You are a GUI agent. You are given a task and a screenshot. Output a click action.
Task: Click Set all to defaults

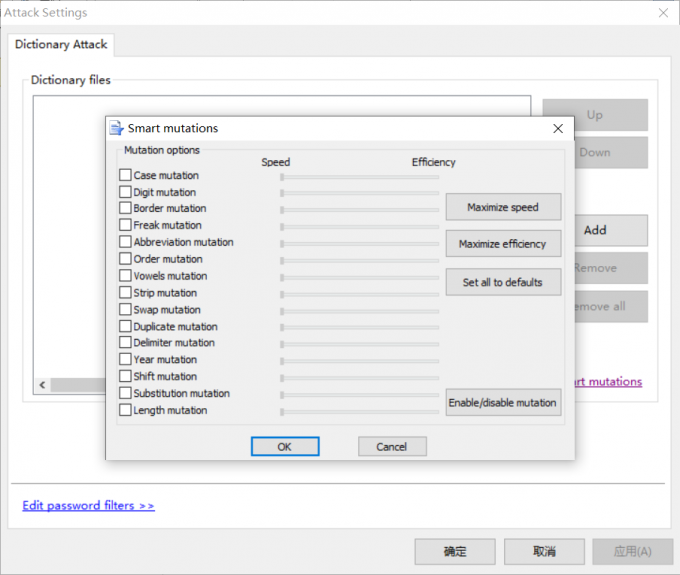coord(503,282)
